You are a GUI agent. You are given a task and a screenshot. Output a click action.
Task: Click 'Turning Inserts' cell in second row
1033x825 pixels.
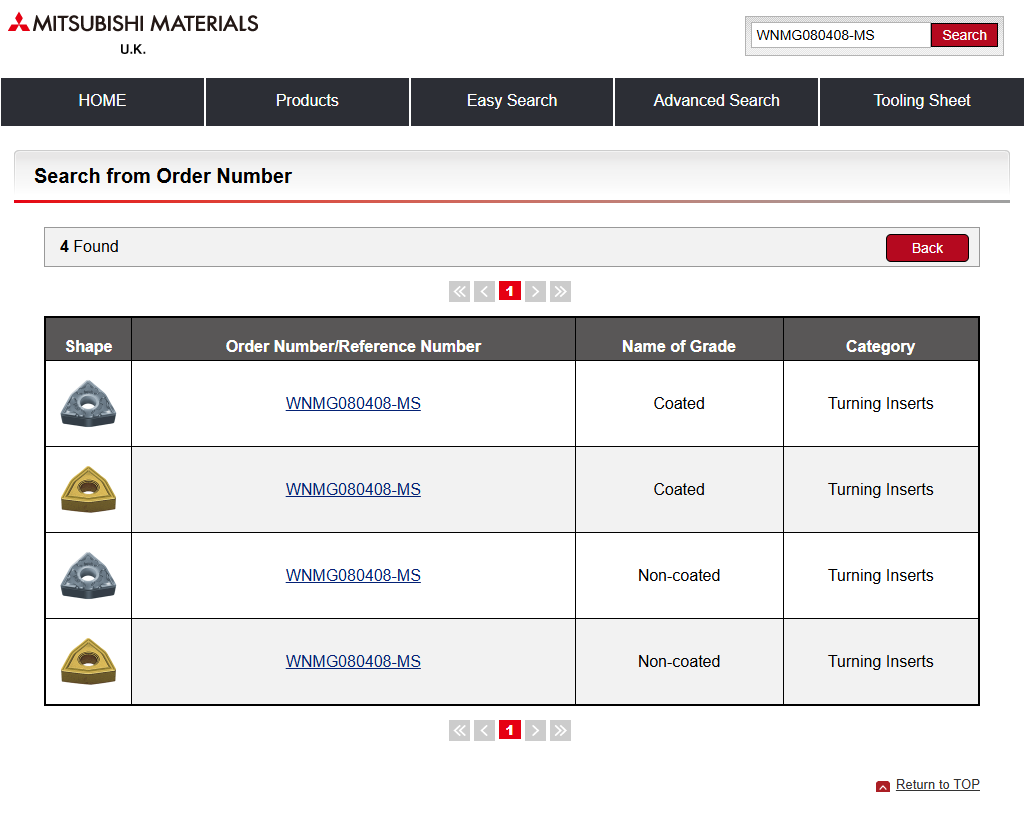pyautogui.click(x=881, y=490)
